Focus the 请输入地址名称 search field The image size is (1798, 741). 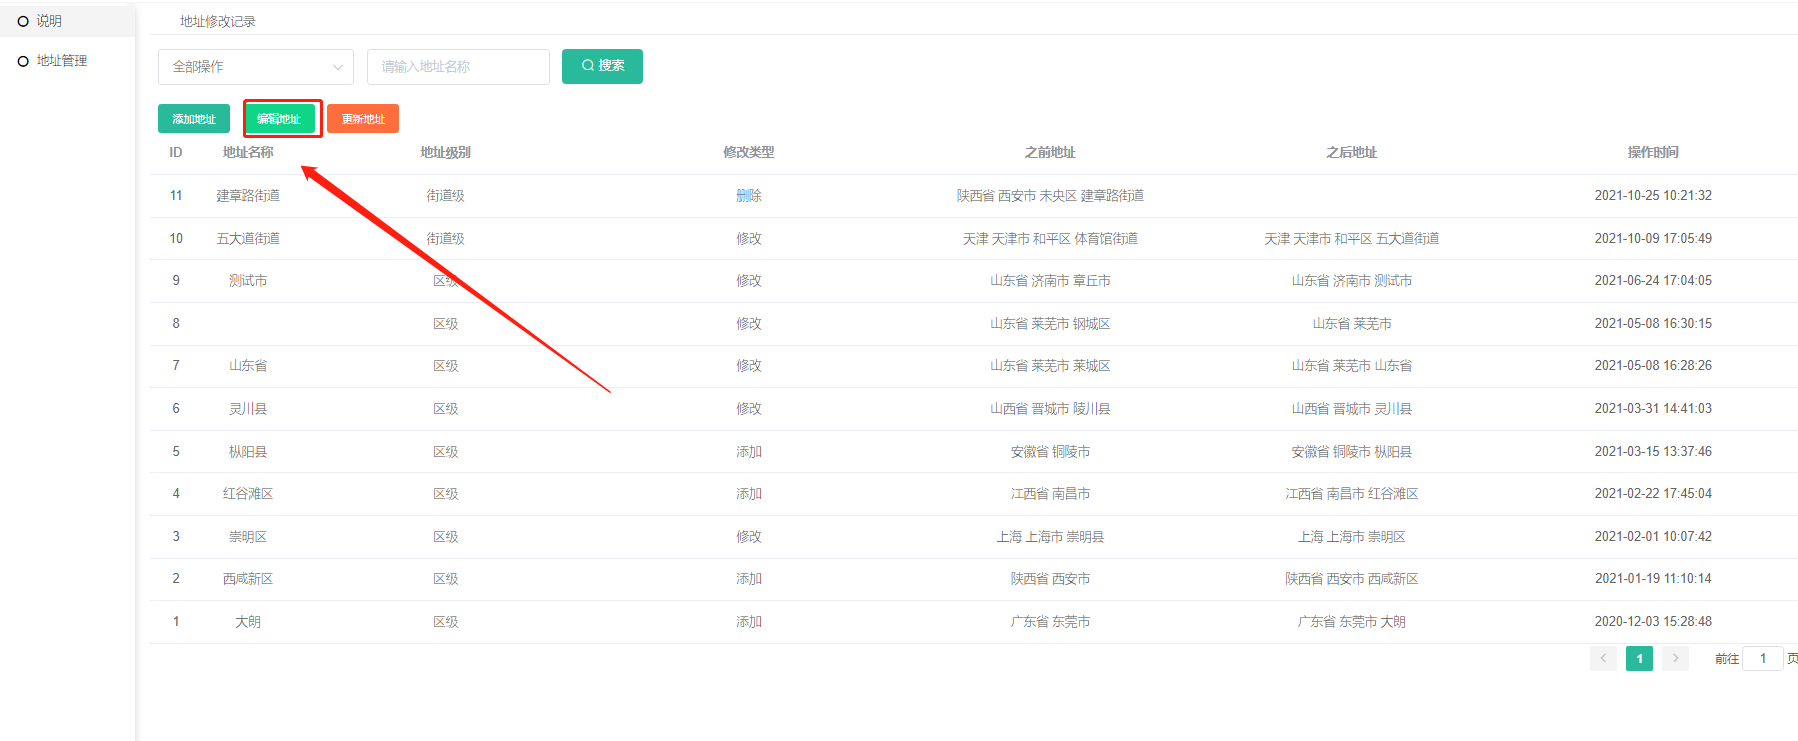(458, 67)
